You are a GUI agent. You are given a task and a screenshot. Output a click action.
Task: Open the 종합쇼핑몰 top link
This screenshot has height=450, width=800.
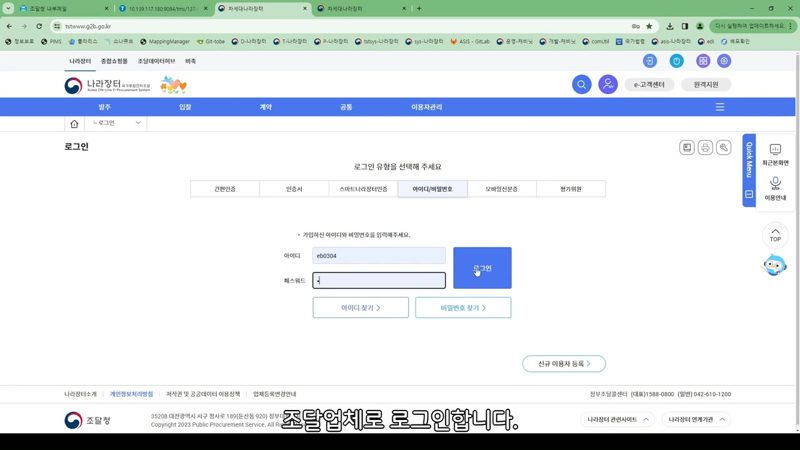[x=114, y=61]
